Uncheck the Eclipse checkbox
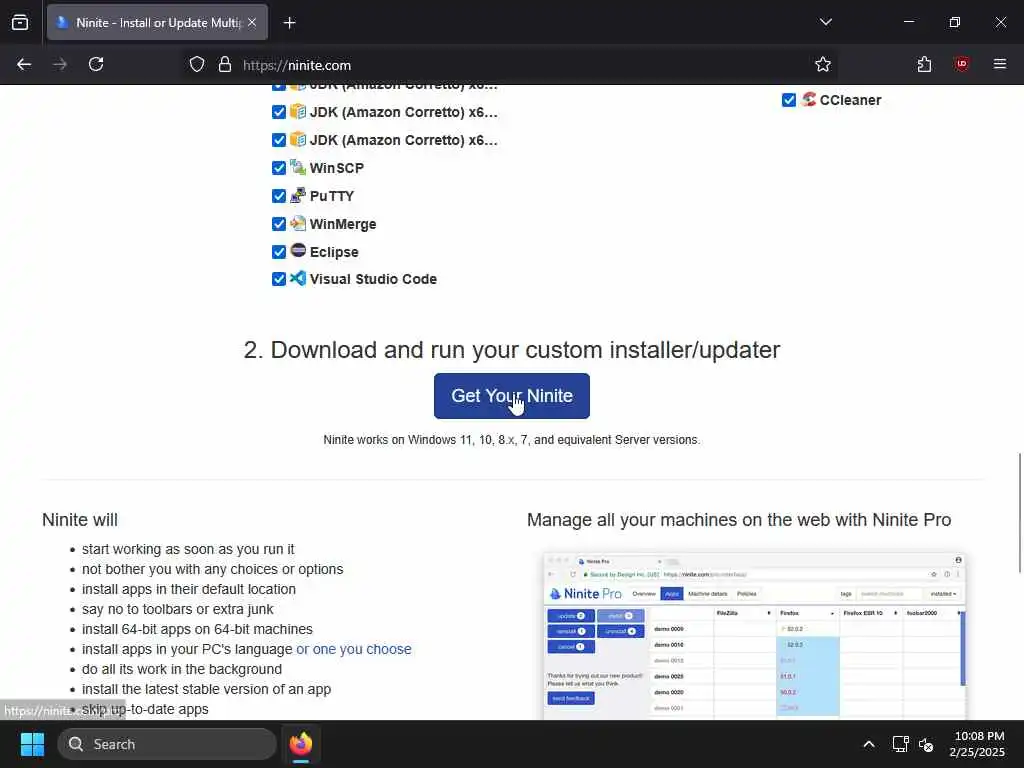 (279, 252)
